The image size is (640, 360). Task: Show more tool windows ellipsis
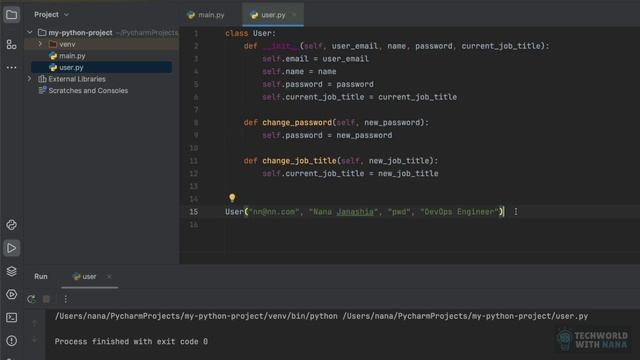[x=11, y=67]
